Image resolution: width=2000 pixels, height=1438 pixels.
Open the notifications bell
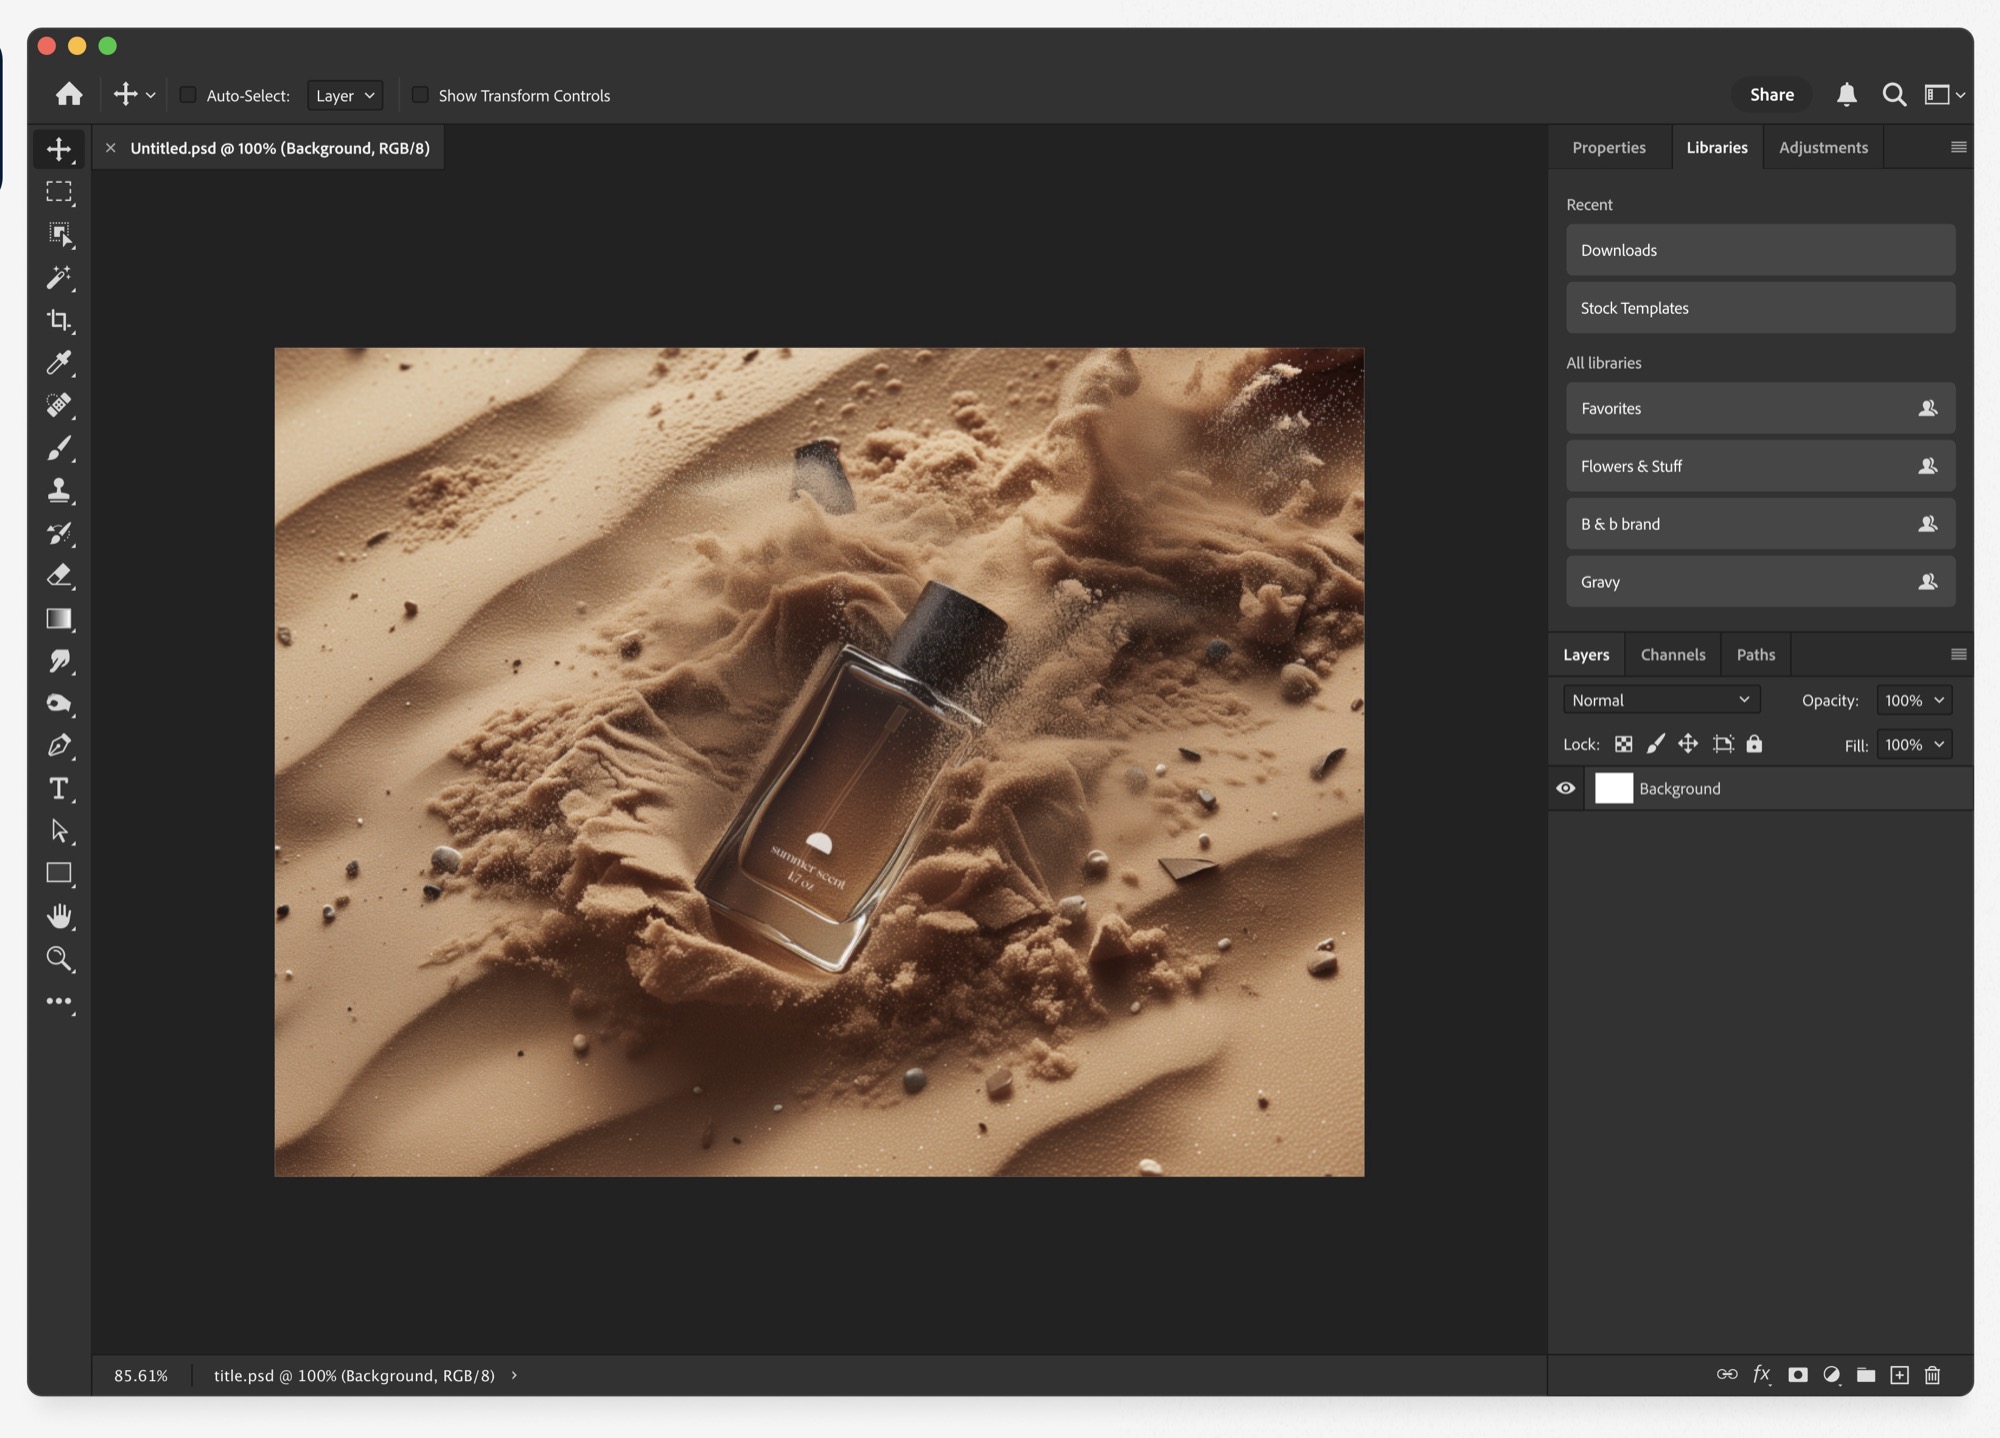point(1846,94)
